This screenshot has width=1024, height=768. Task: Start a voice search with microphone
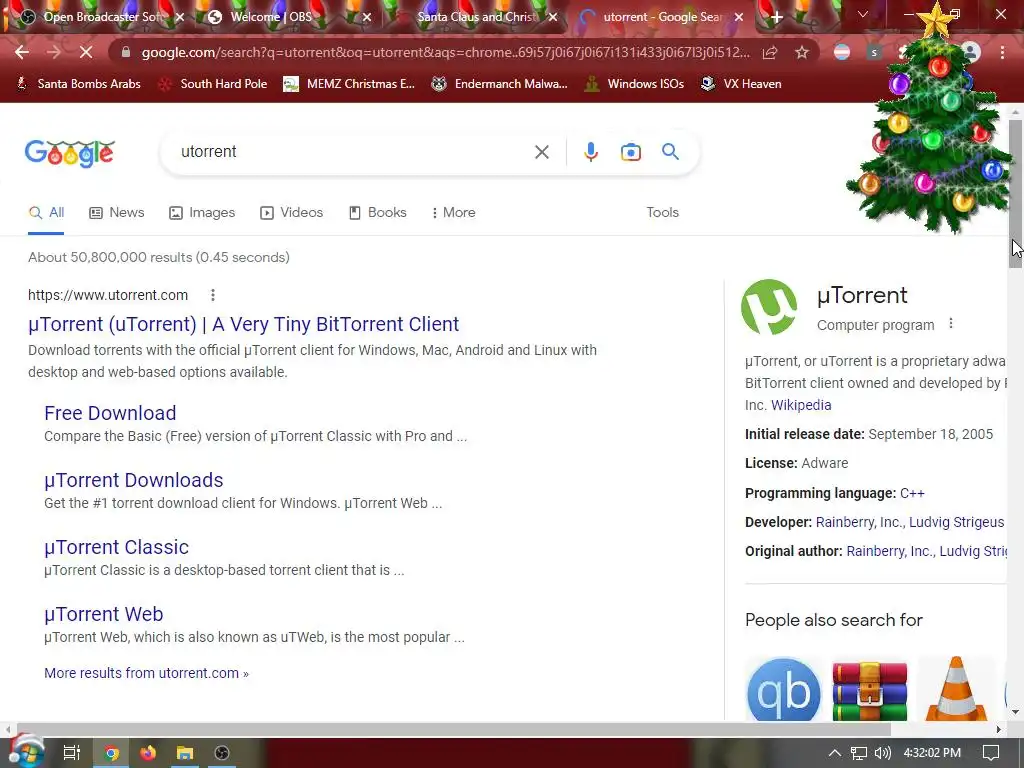pos(590,152)
